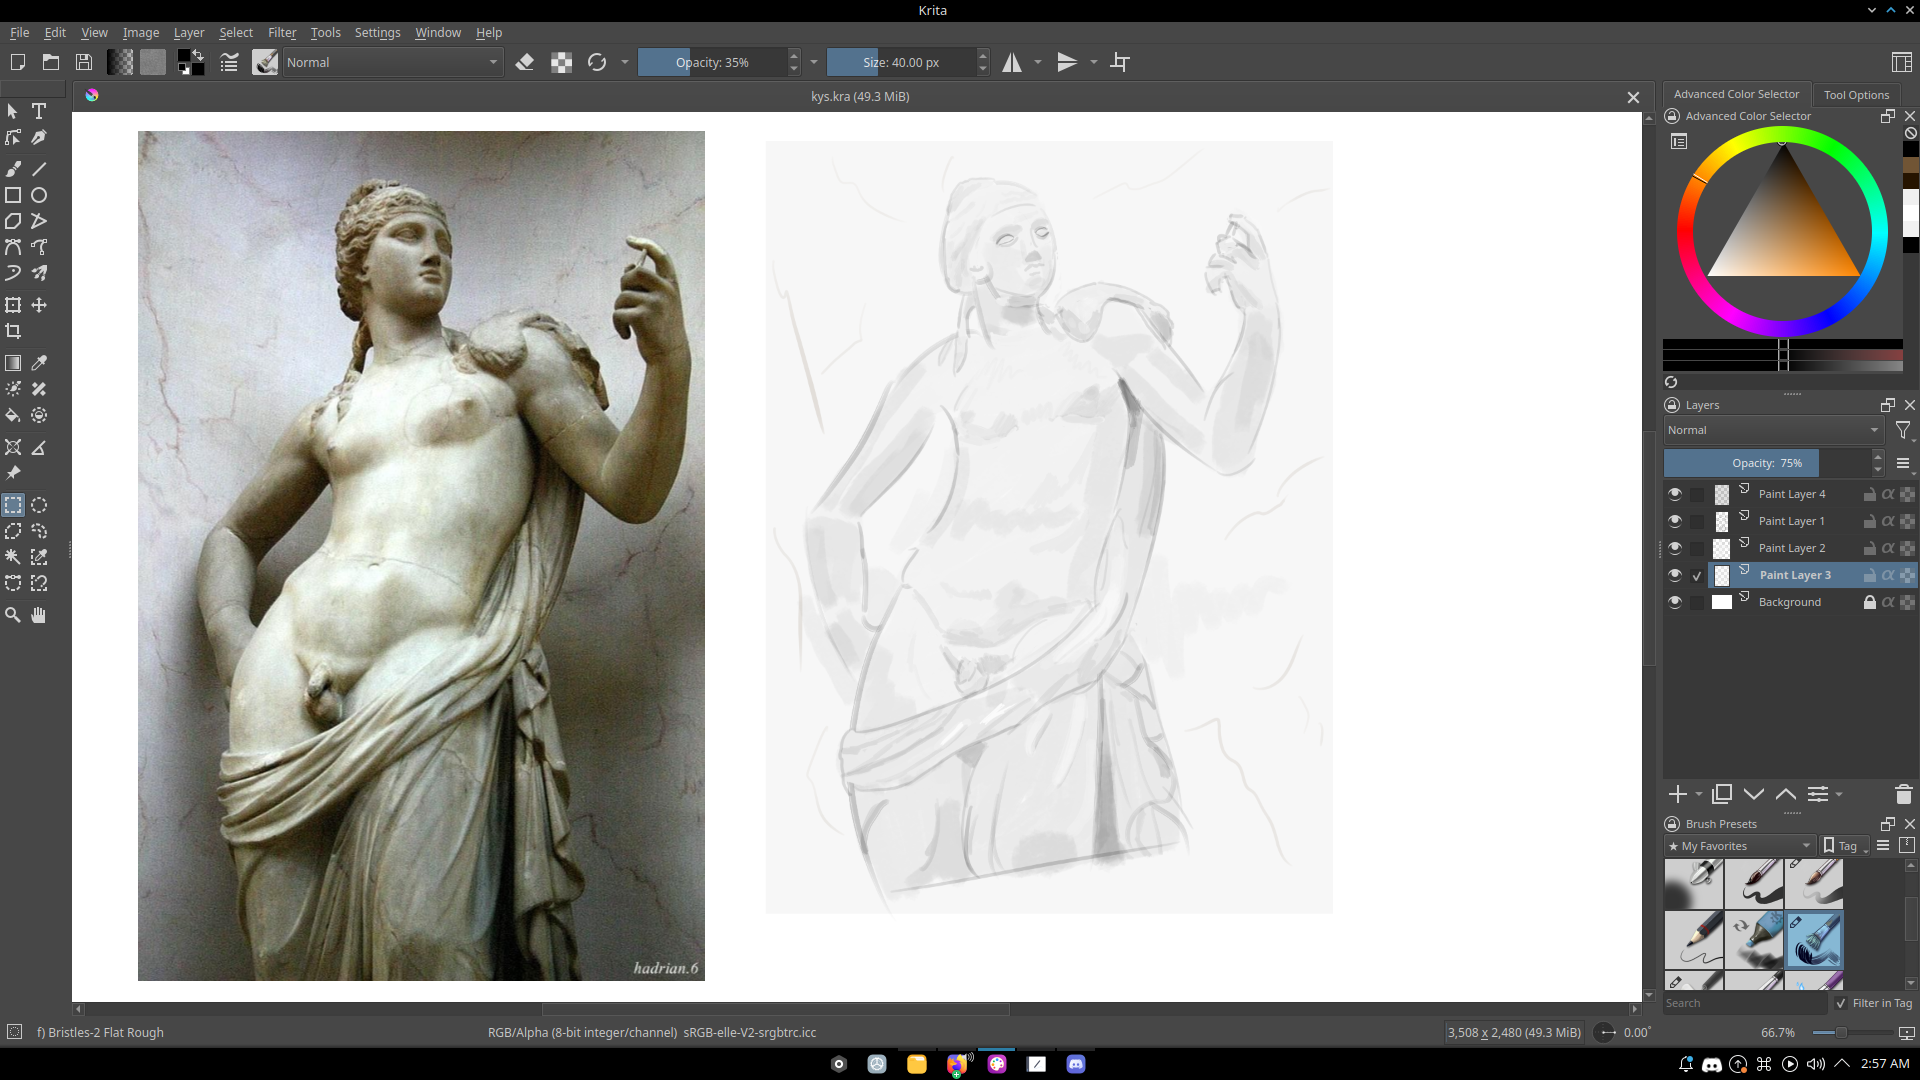Select the Gradient tool
1920x1080 pixels.
pos(13,363)
